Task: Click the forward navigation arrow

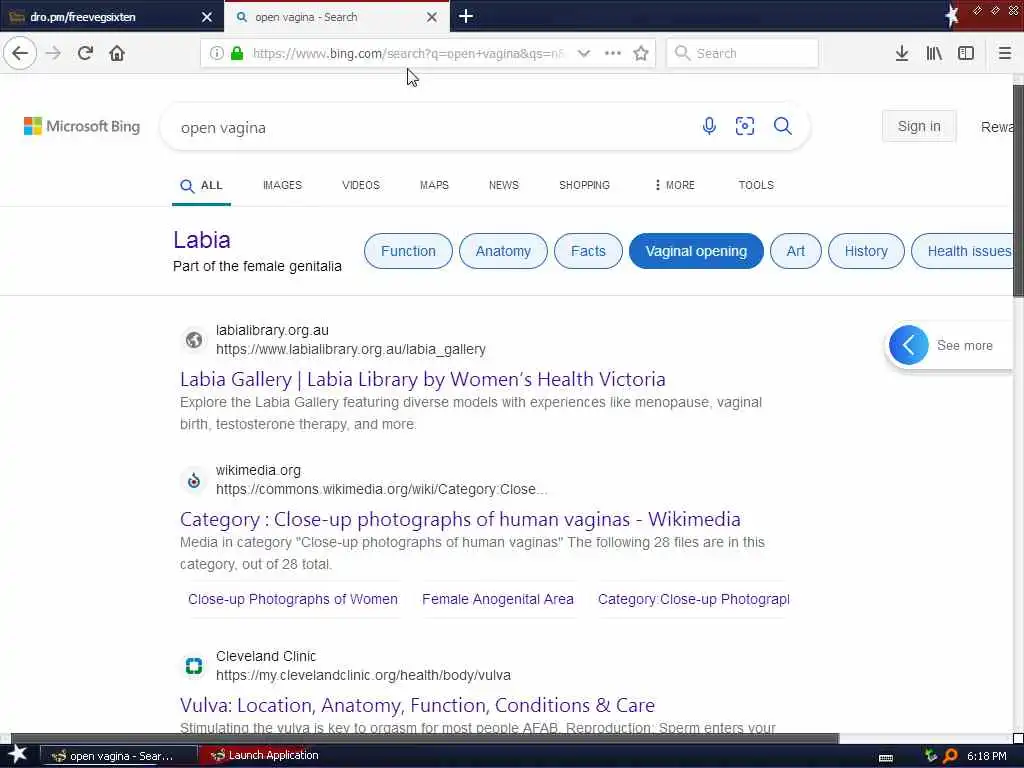Action: [x=54, y=53]
